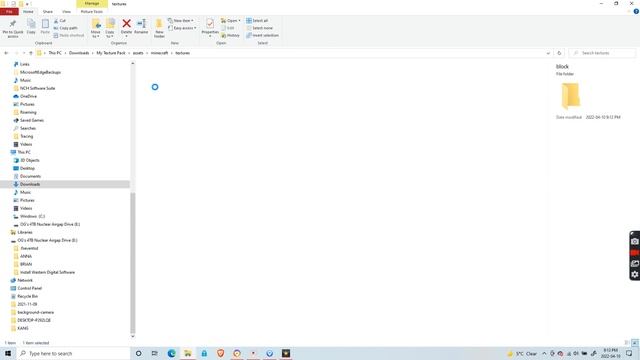Click assets in the address breadcrumb

coord(138,53)
